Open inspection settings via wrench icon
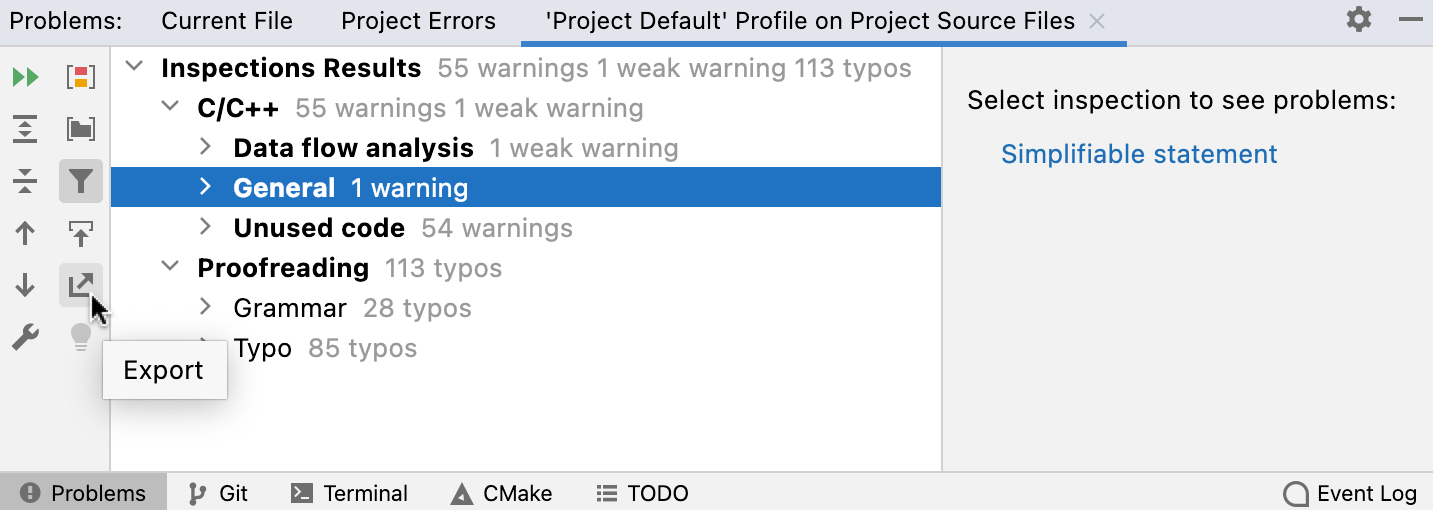Viewport: 1433px width, 510px height. (x=25, y=338)
